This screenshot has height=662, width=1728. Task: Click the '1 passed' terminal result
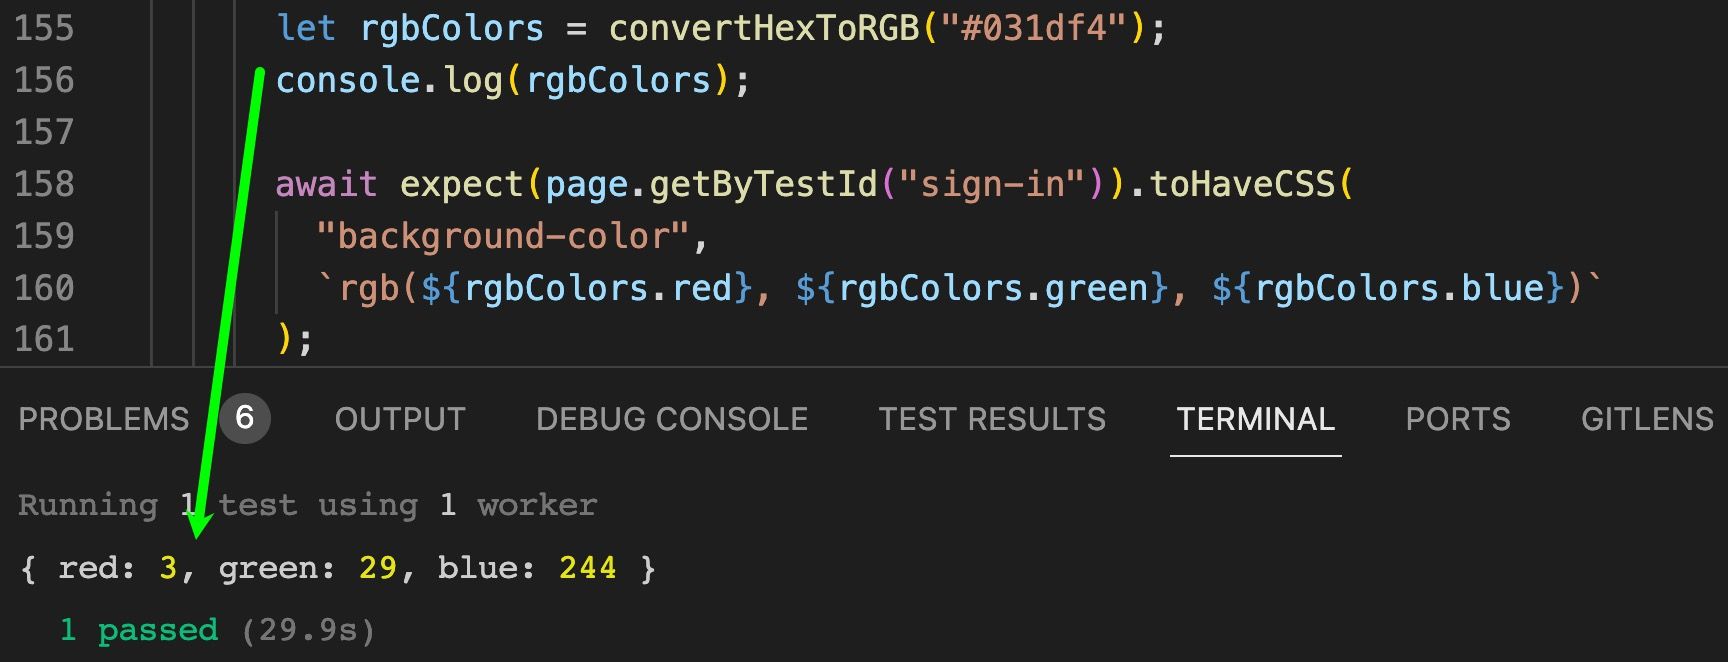tap(139, 630)
